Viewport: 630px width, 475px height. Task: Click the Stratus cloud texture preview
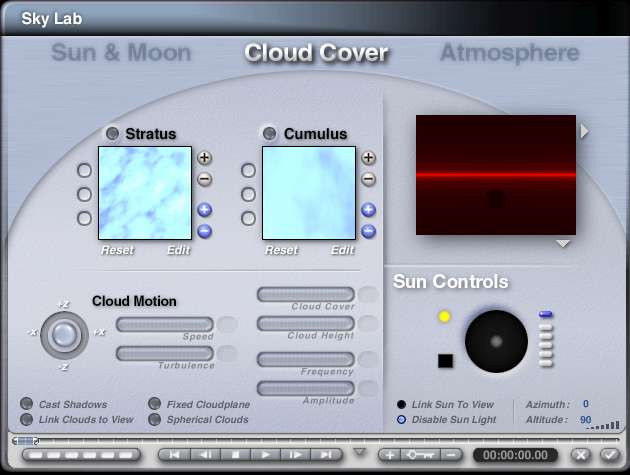click(145, 193)
